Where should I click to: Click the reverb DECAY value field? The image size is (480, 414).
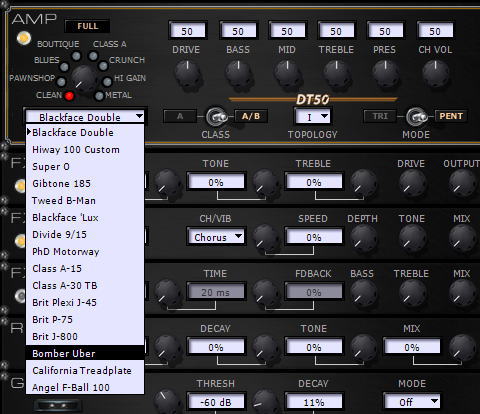tap(216, 347)
